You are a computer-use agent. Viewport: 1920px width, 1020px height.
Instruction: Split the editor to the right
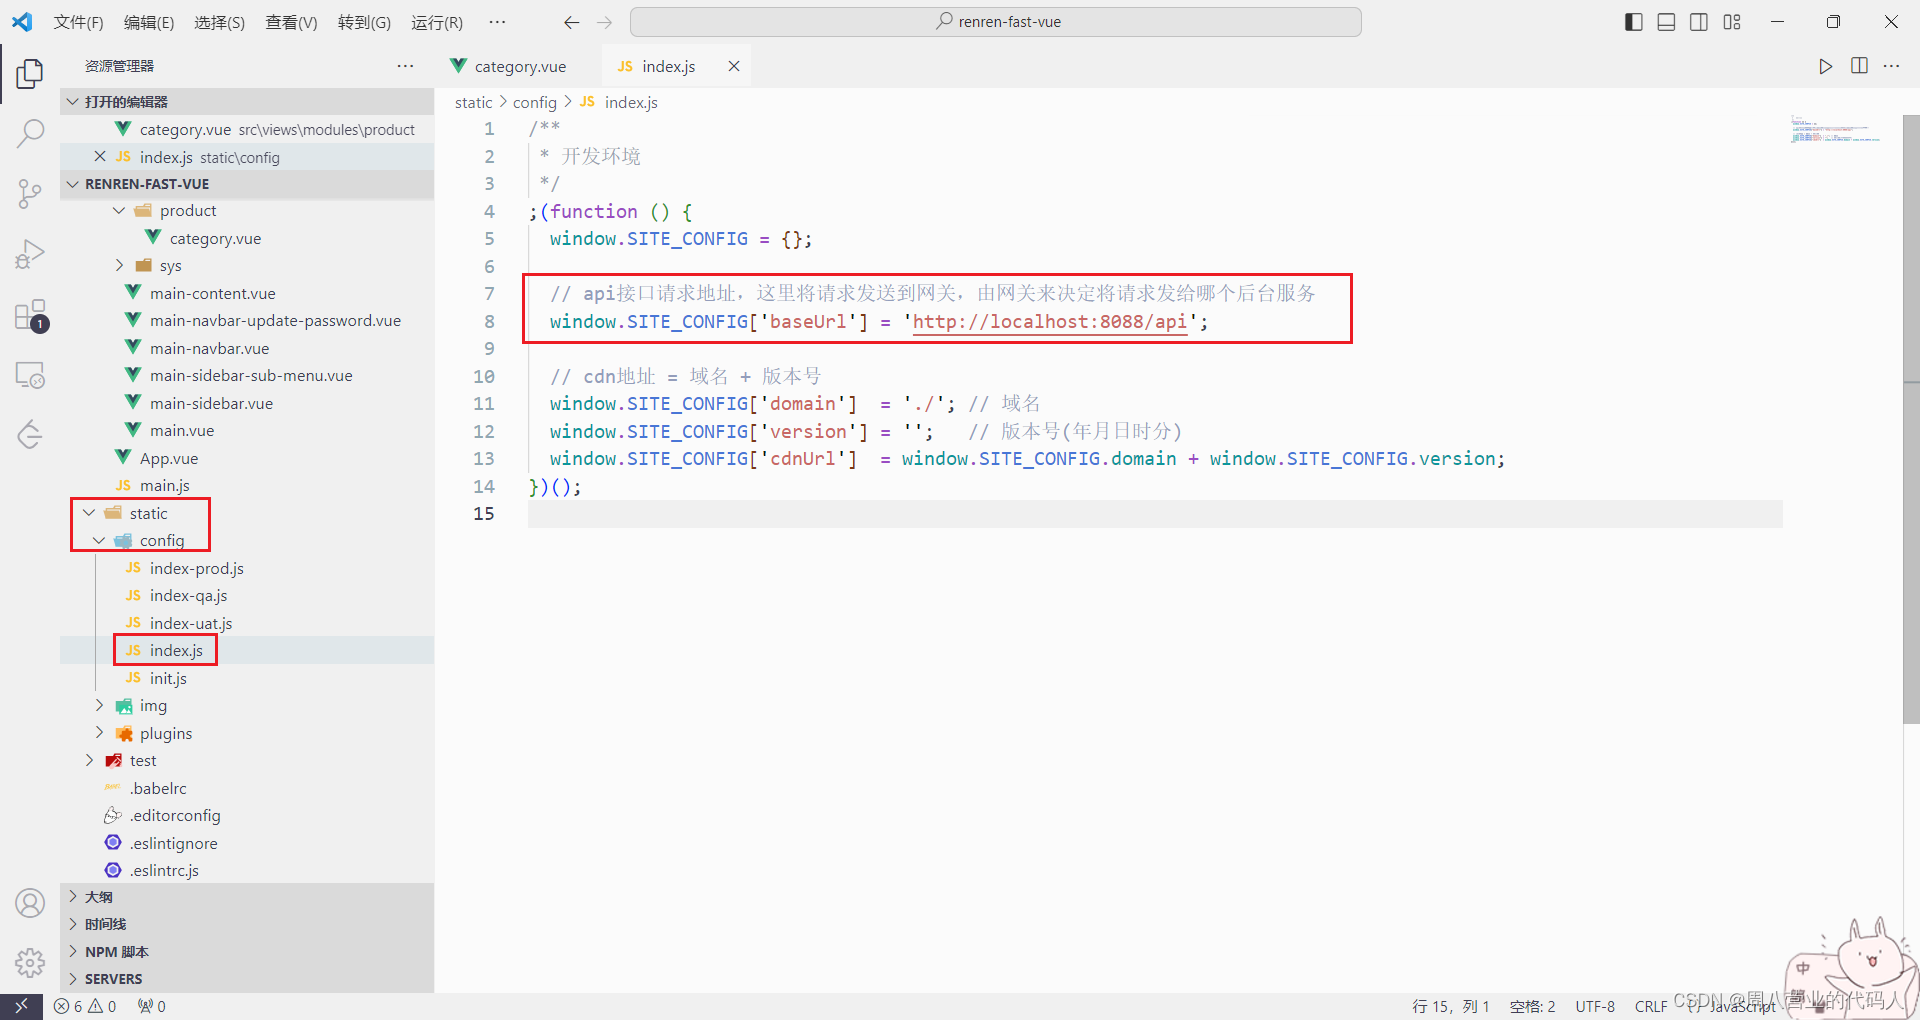click(x=1859, y=66)
